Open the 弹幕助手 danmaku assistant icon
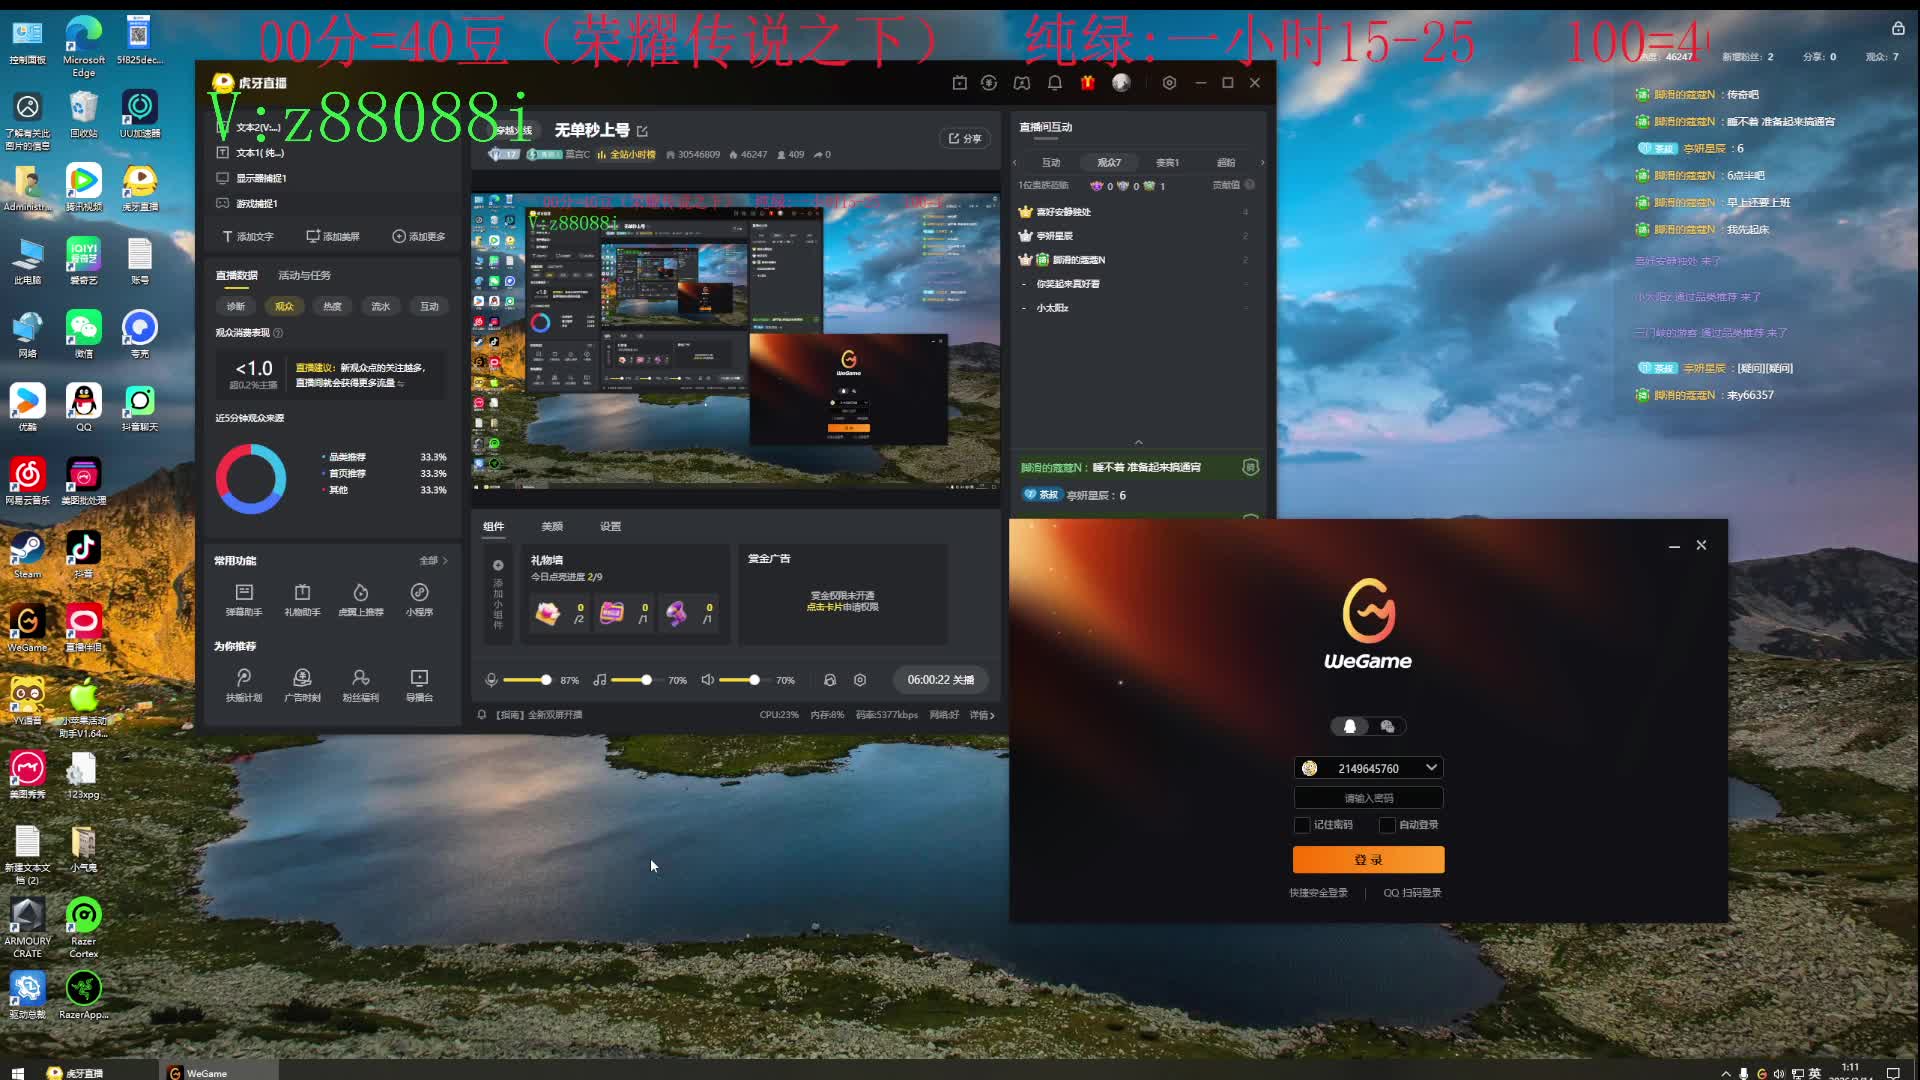 pos(244,593)
